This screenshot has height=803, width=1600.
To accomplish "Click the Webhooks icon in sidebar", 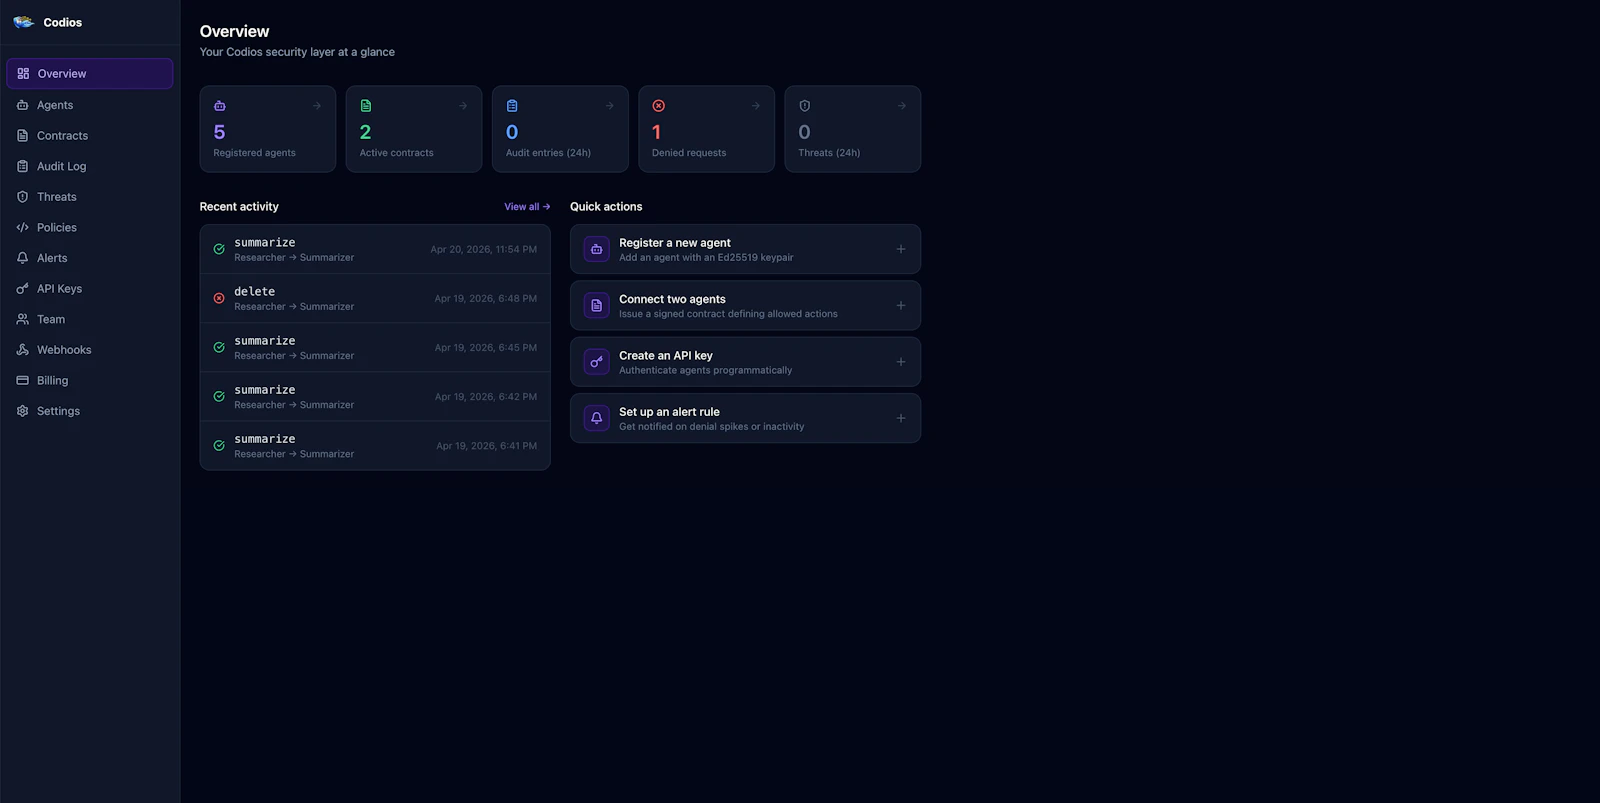I will click(22, 350).
